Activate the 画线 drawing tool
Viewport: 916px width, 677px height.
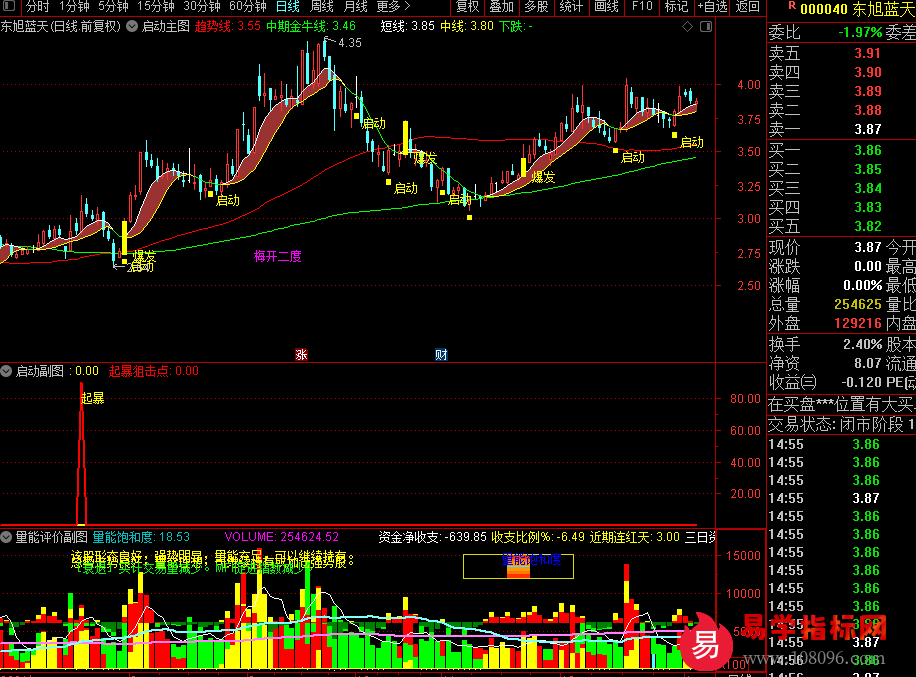[606, 7]
